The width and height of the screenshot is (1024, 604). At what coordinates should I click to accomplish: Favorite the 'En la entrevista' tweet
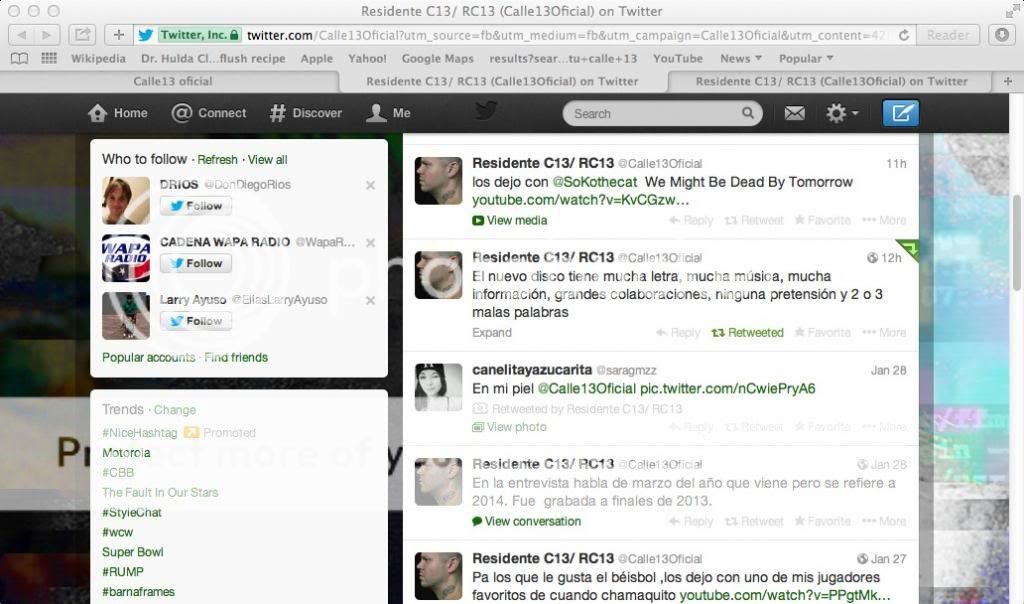(x=822, y=522)
